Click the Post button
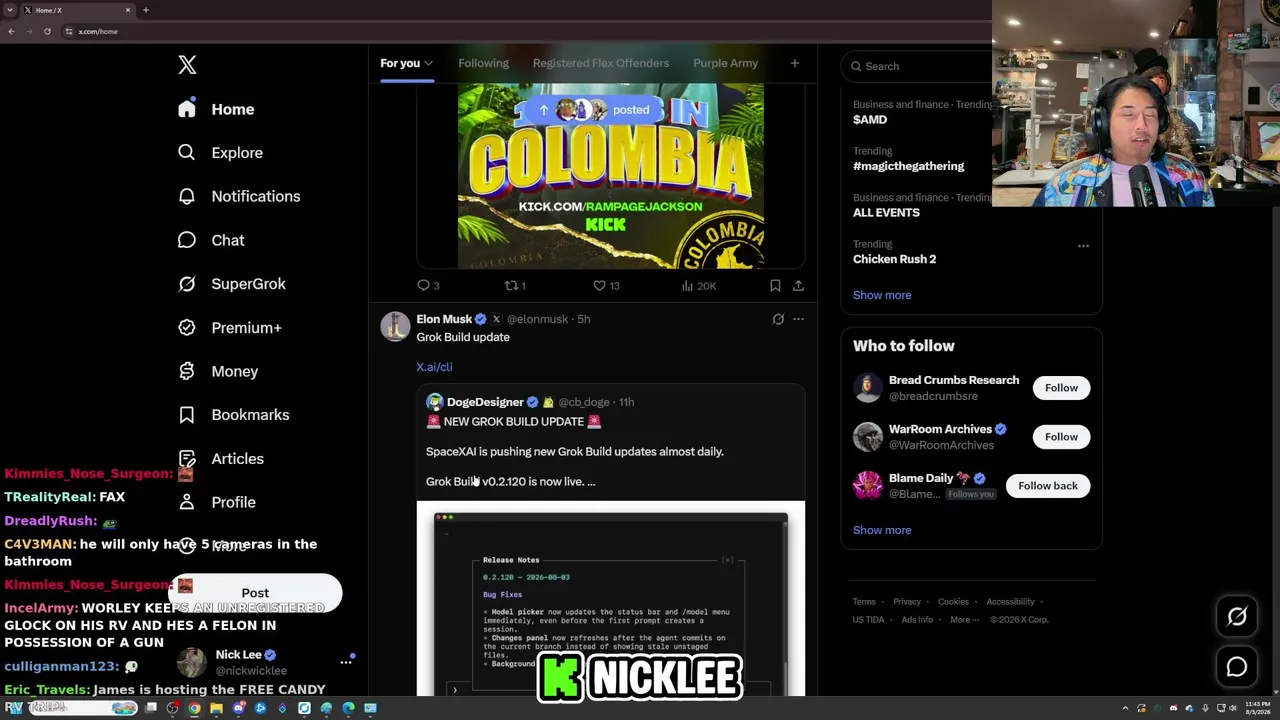Viewport: 1280px width, 720px height. click(255, 593)
